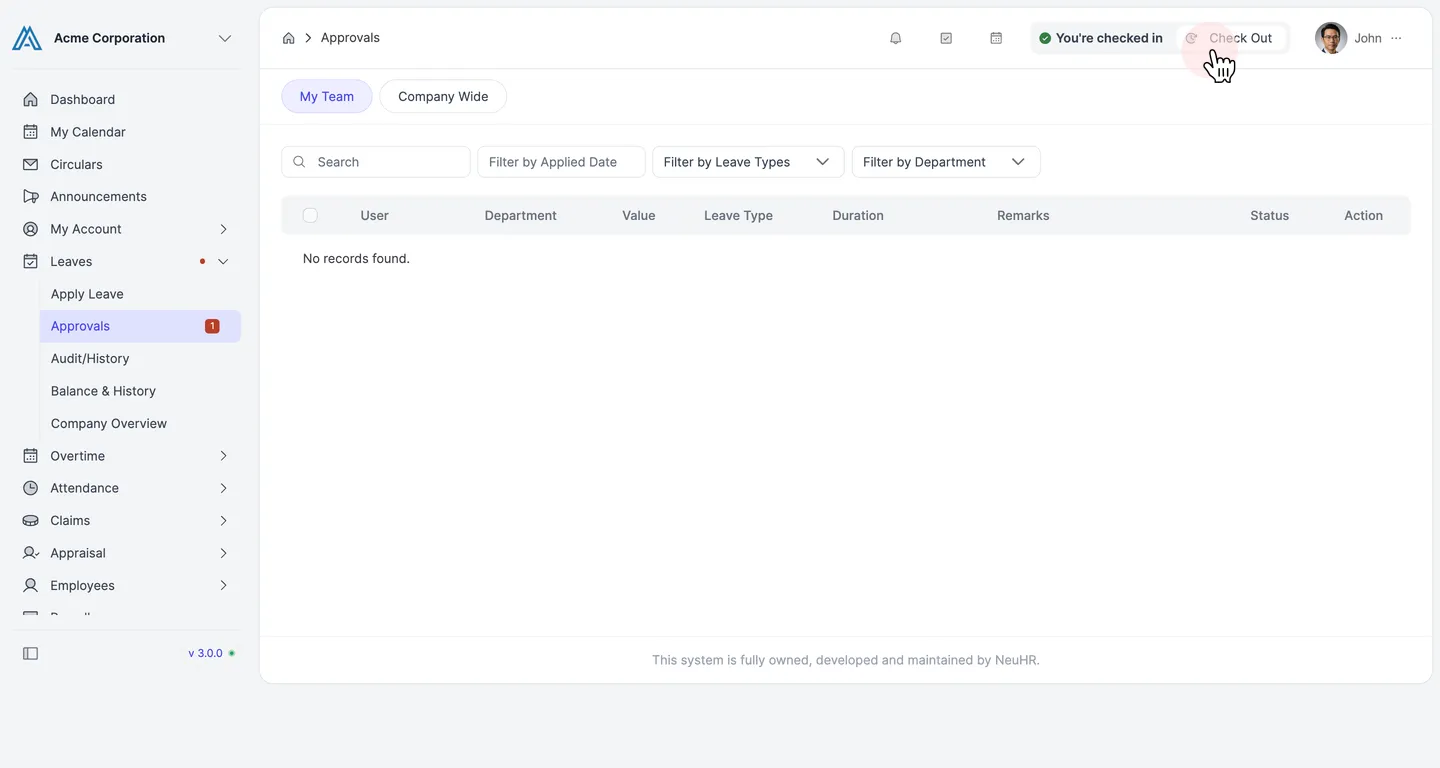Select Approvals in the Leaves submenu
Screen dimensions: 1440x768
pos(140,326)
